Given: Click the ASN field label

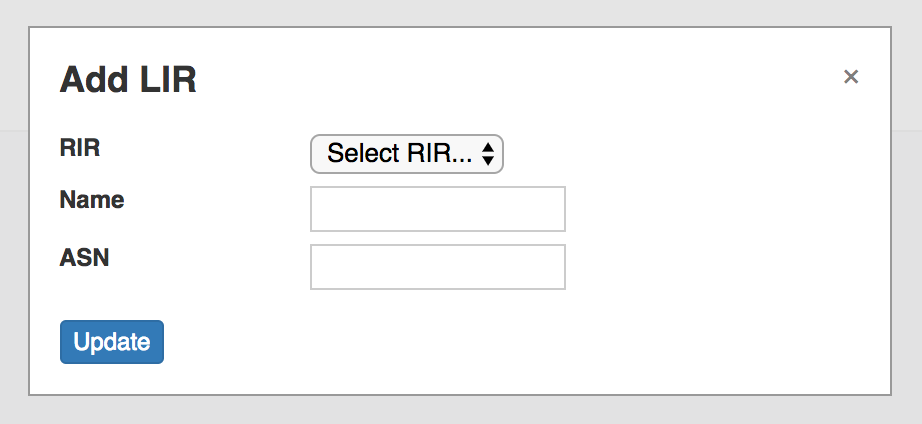Looking at the screenshot, I should pyautogui.click(x=84, y=257).
